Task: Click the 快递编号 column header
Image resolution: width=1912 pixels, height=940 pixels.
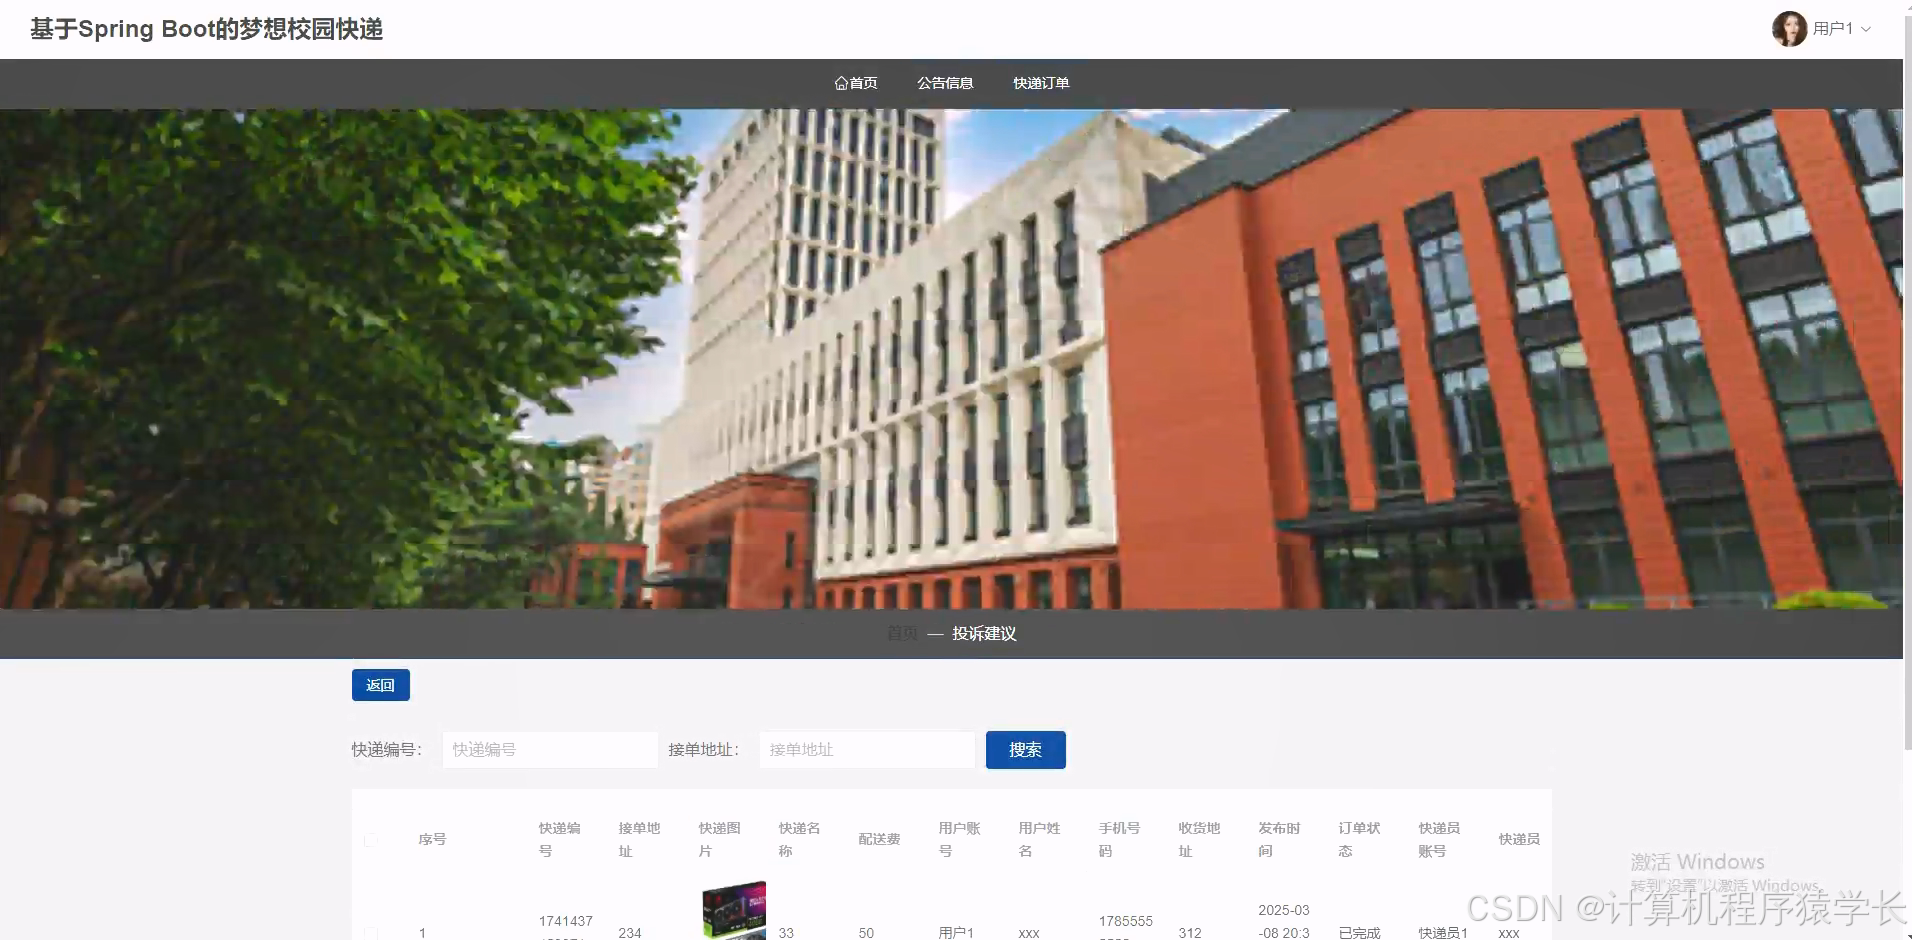Action: click(x=559, y=839)
